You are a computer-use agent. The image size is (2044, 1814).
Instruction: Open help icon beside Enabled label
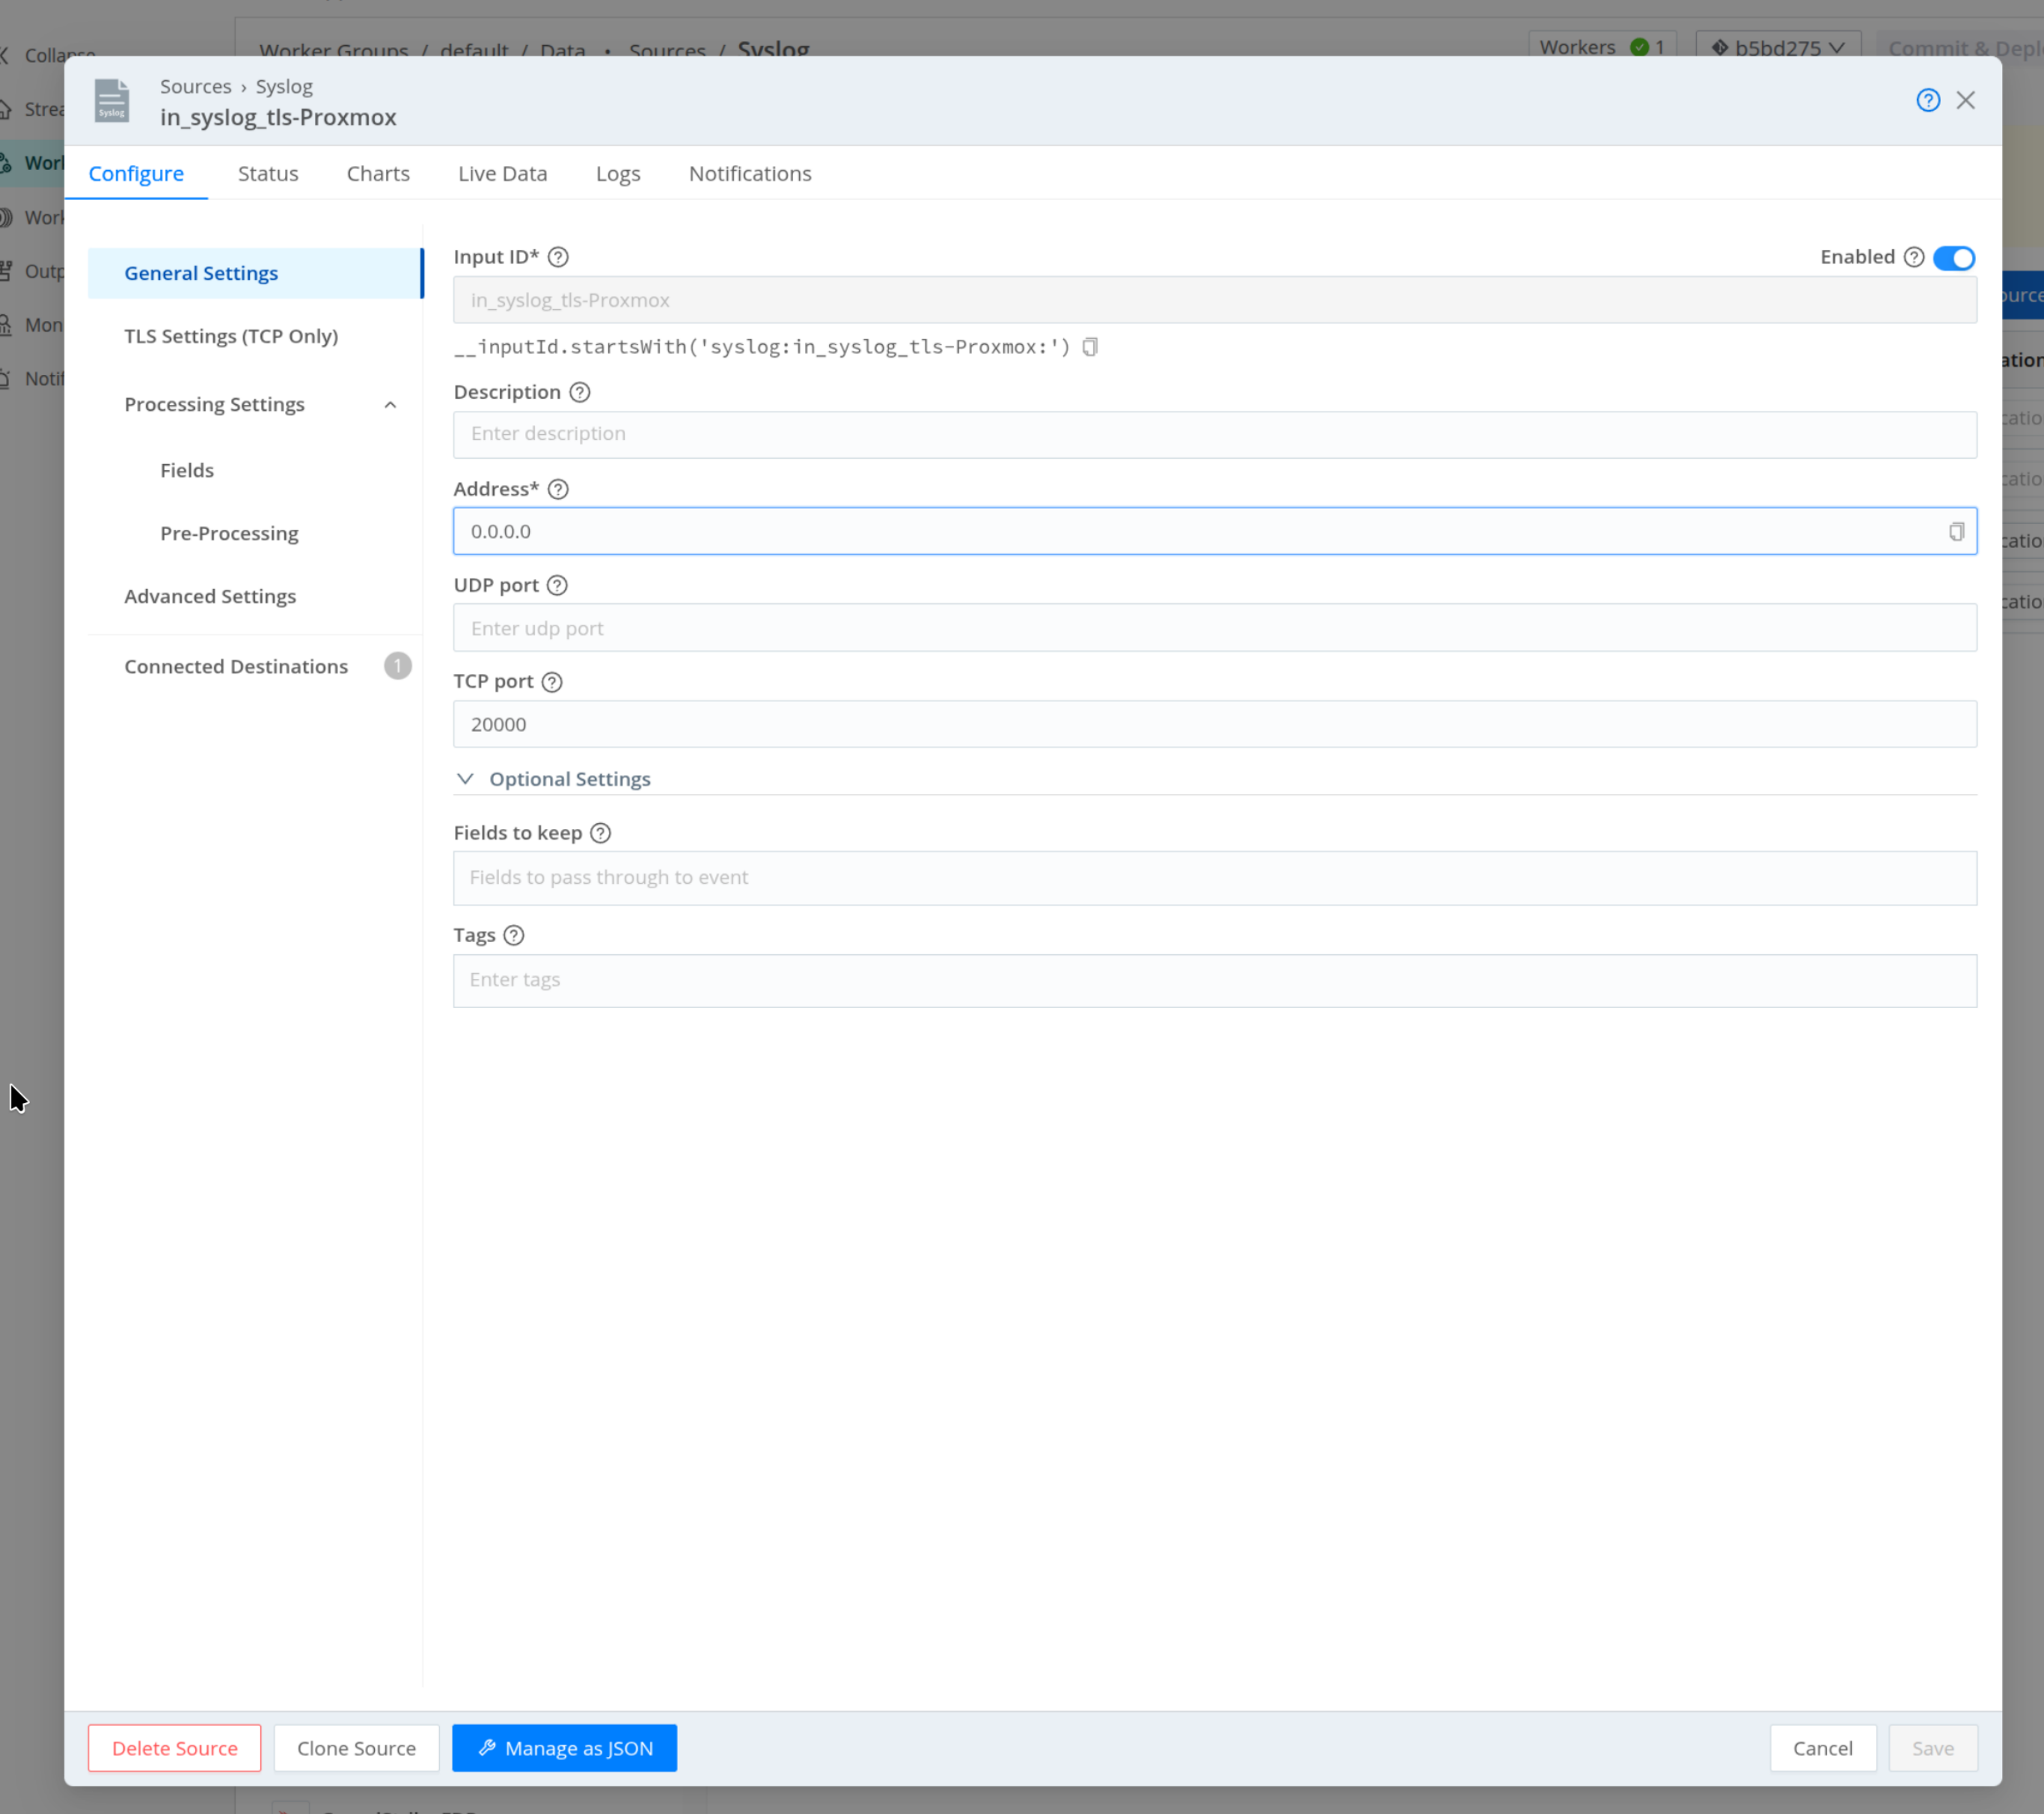(1913, 257)
